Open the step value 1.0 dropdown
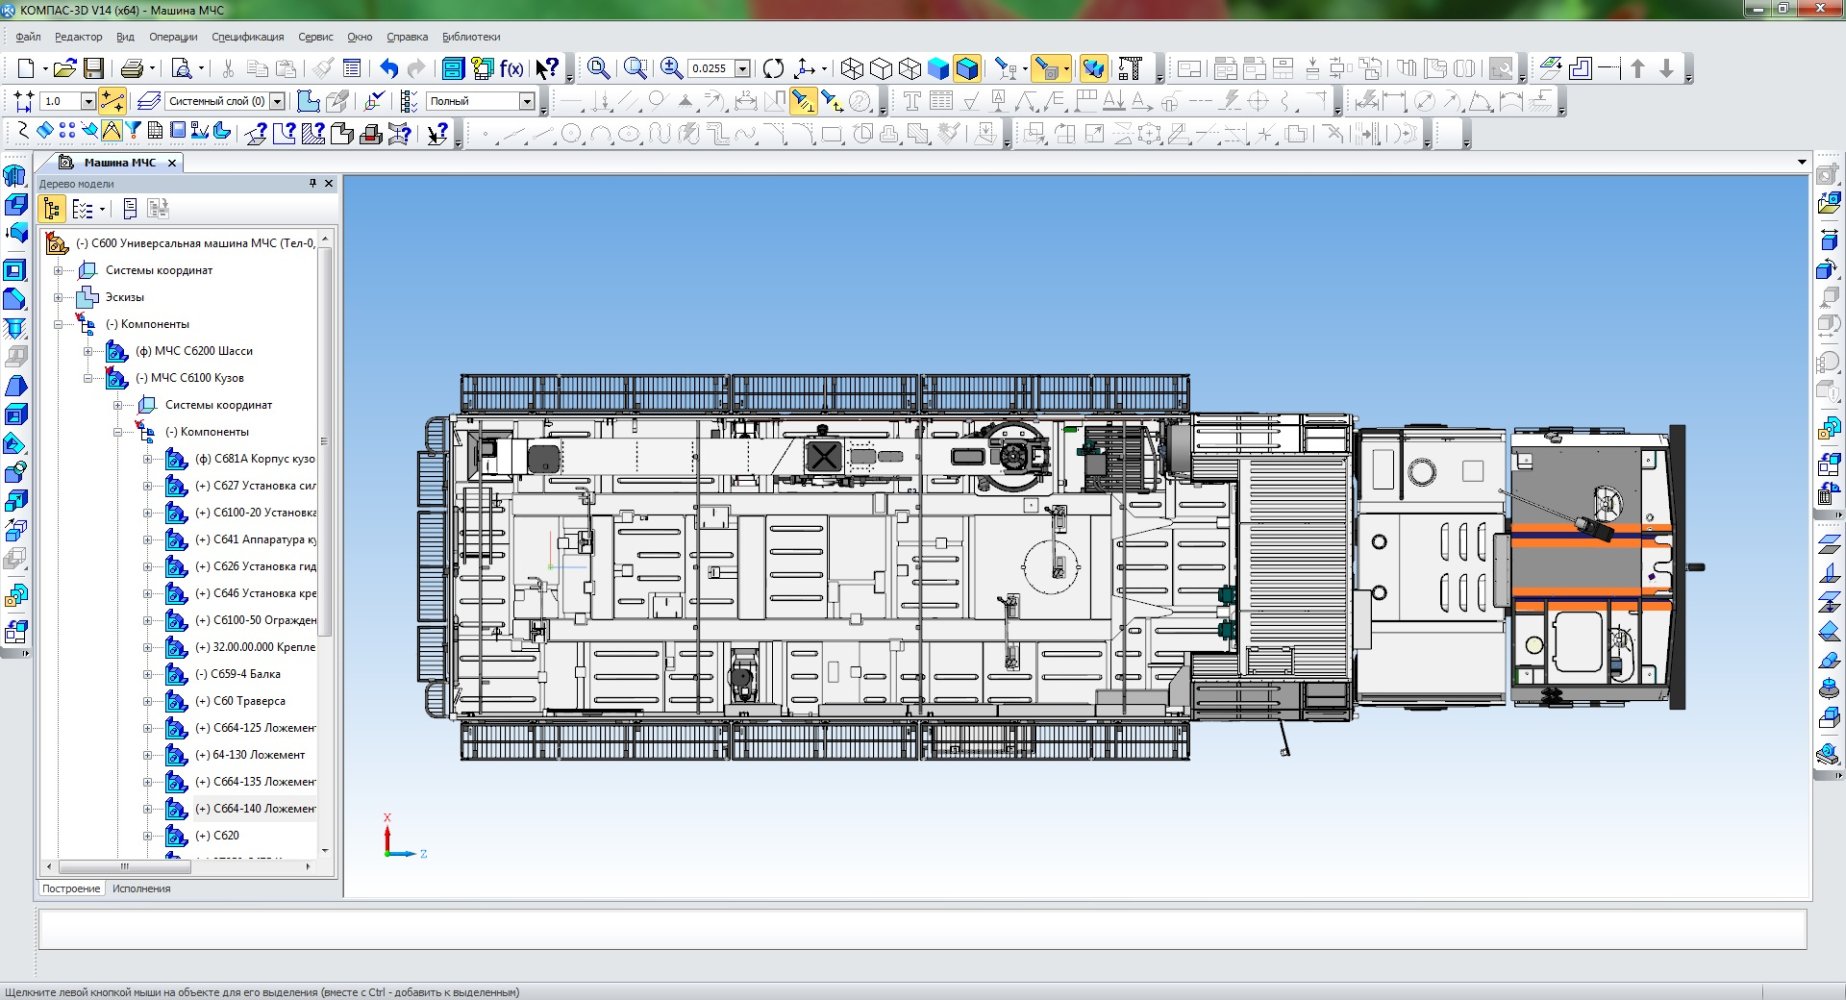 pyautogui.click(x=88, y=101)
